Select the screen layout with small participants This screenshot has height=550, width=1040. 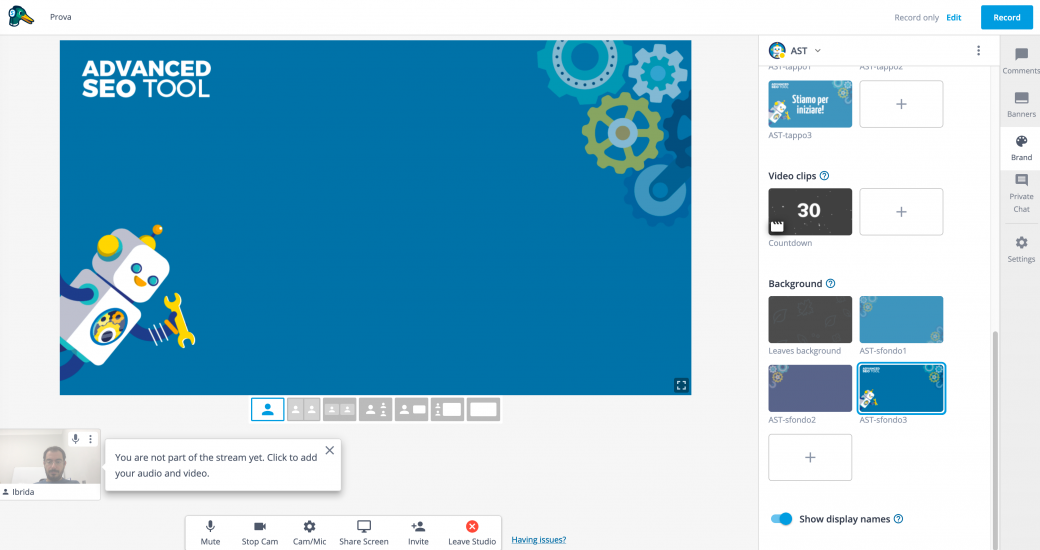[447, 409]
